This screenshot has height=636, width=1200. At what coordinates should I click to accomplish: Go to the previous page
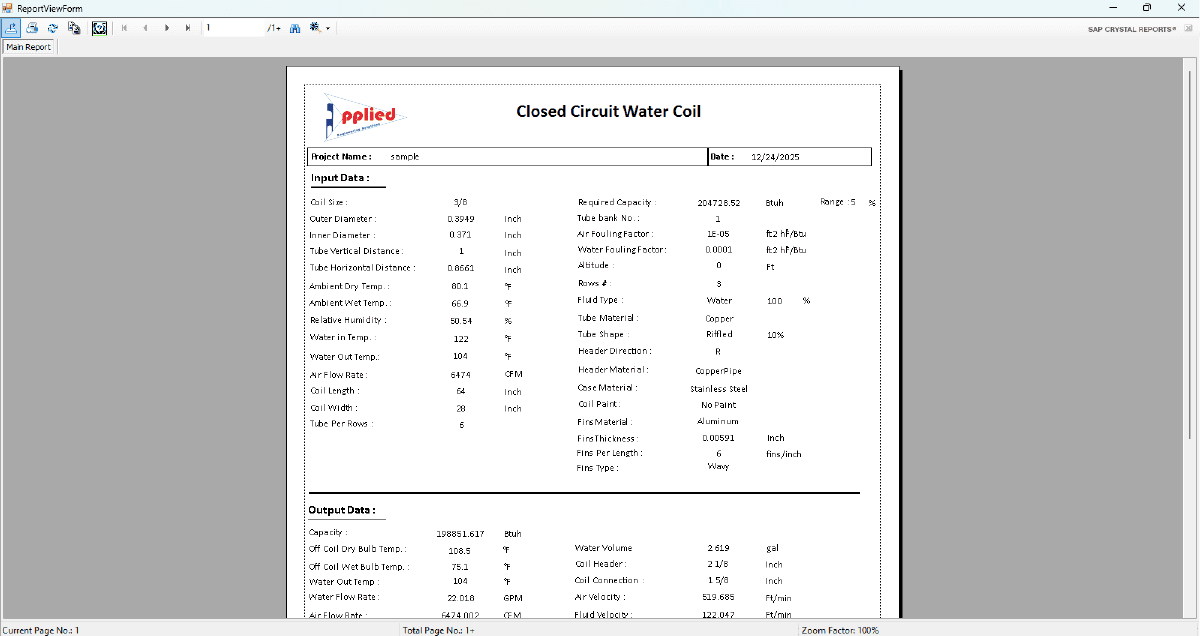tap(145, 28)
